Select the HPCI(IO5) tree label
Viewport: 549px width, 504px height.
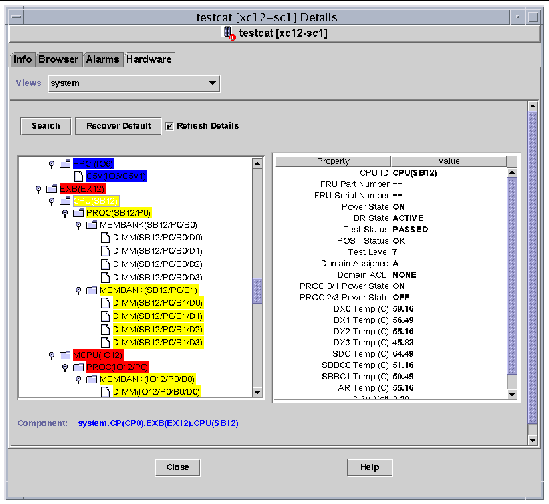(93, 164)
